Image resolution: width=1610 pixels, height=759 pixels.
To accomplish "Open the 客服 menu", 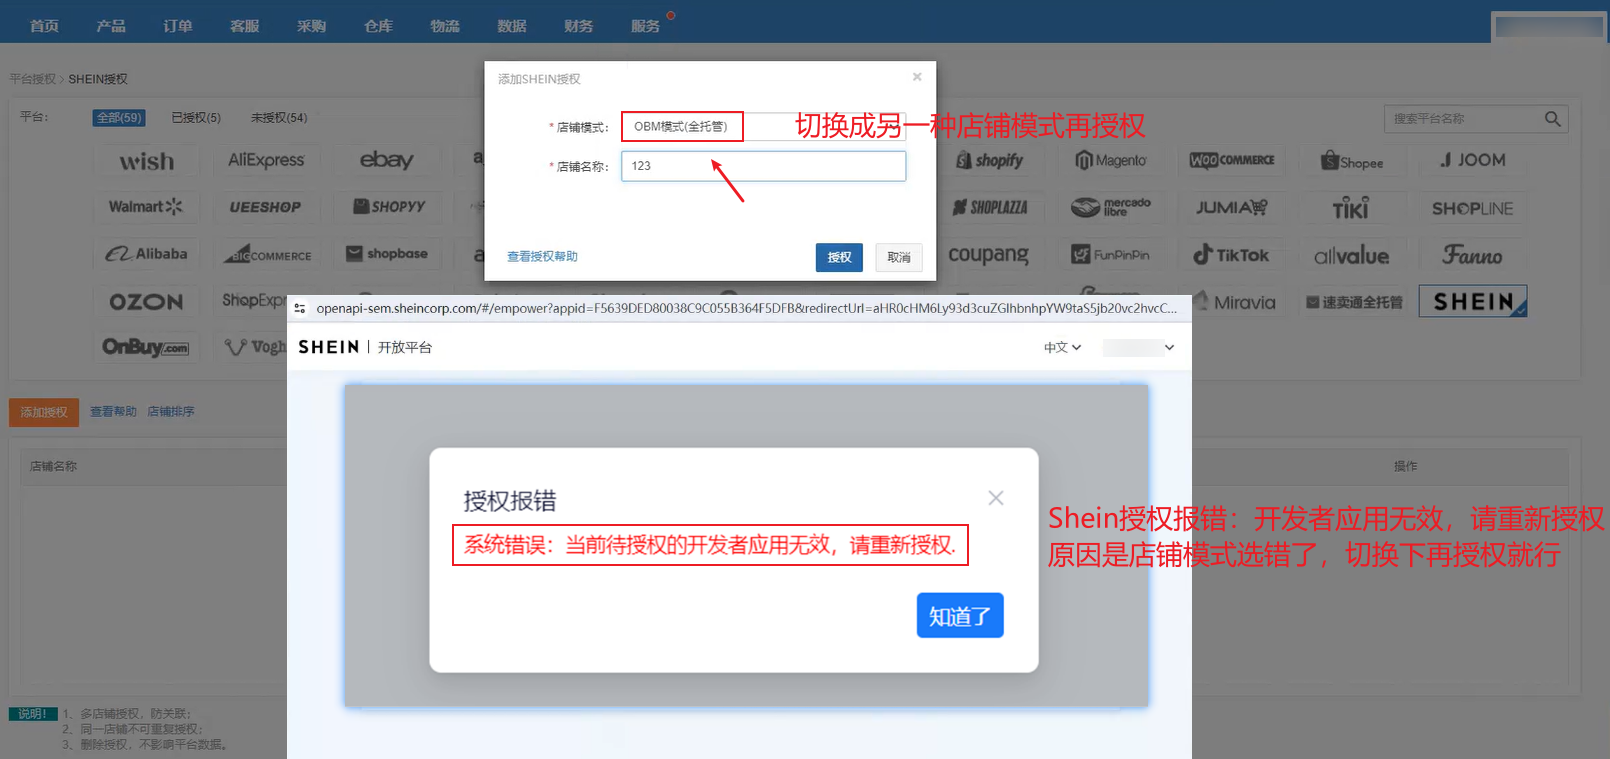I will pyautogui.click(x=245, y=26).
